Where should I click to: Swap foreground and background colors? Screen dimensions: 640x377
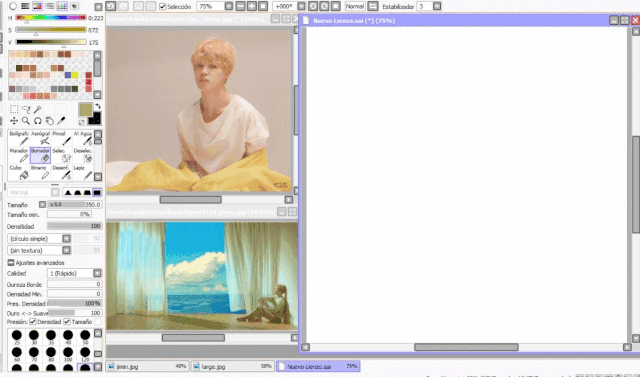[x=98, y=106]
